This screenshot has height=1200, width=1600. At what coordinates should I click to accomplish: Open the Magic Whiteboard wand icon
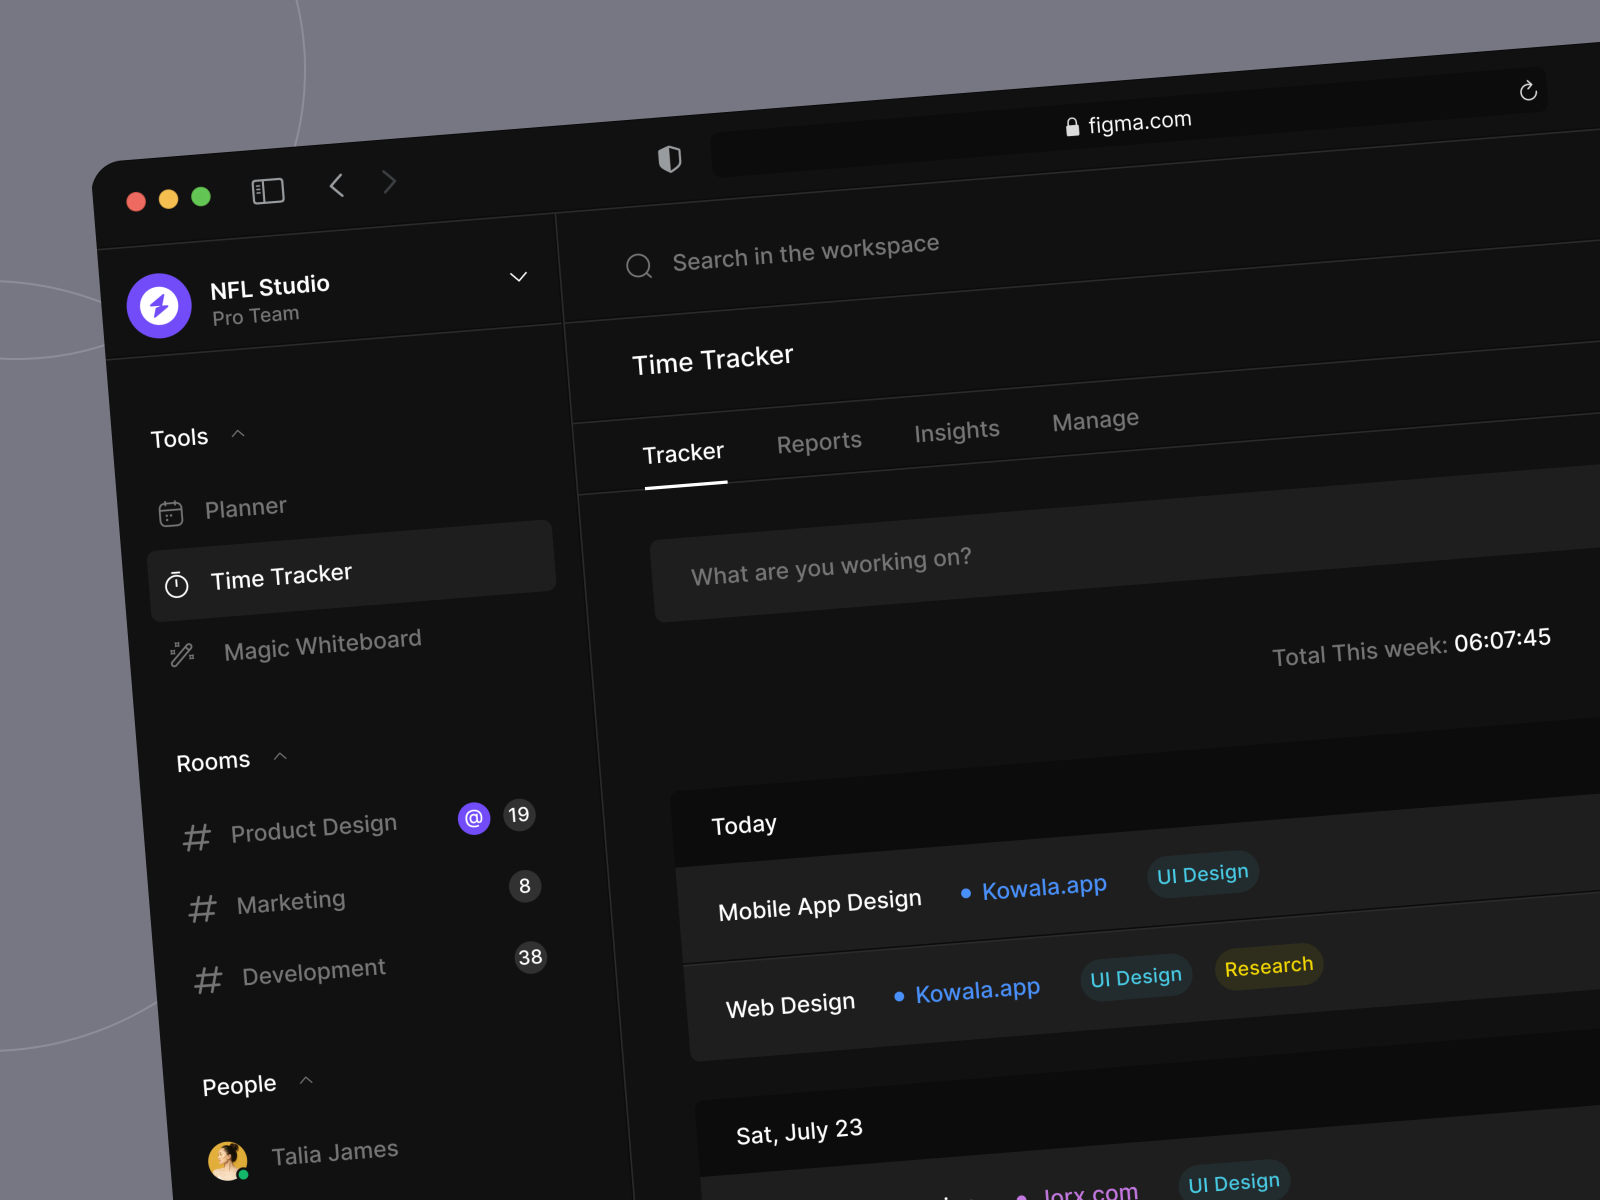click(182, 653)
